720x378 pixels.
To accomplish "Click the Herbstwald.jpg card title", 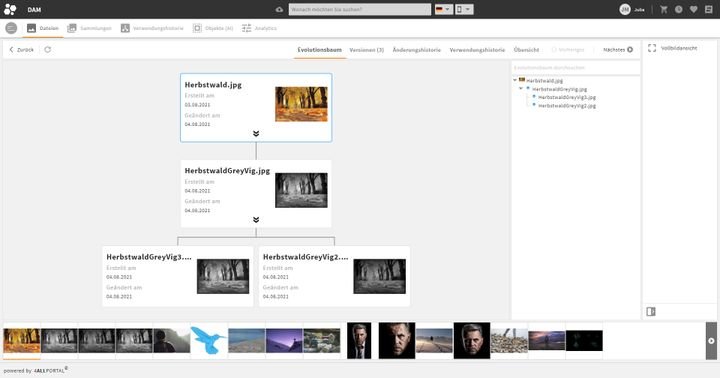I will tap(213, 85).
